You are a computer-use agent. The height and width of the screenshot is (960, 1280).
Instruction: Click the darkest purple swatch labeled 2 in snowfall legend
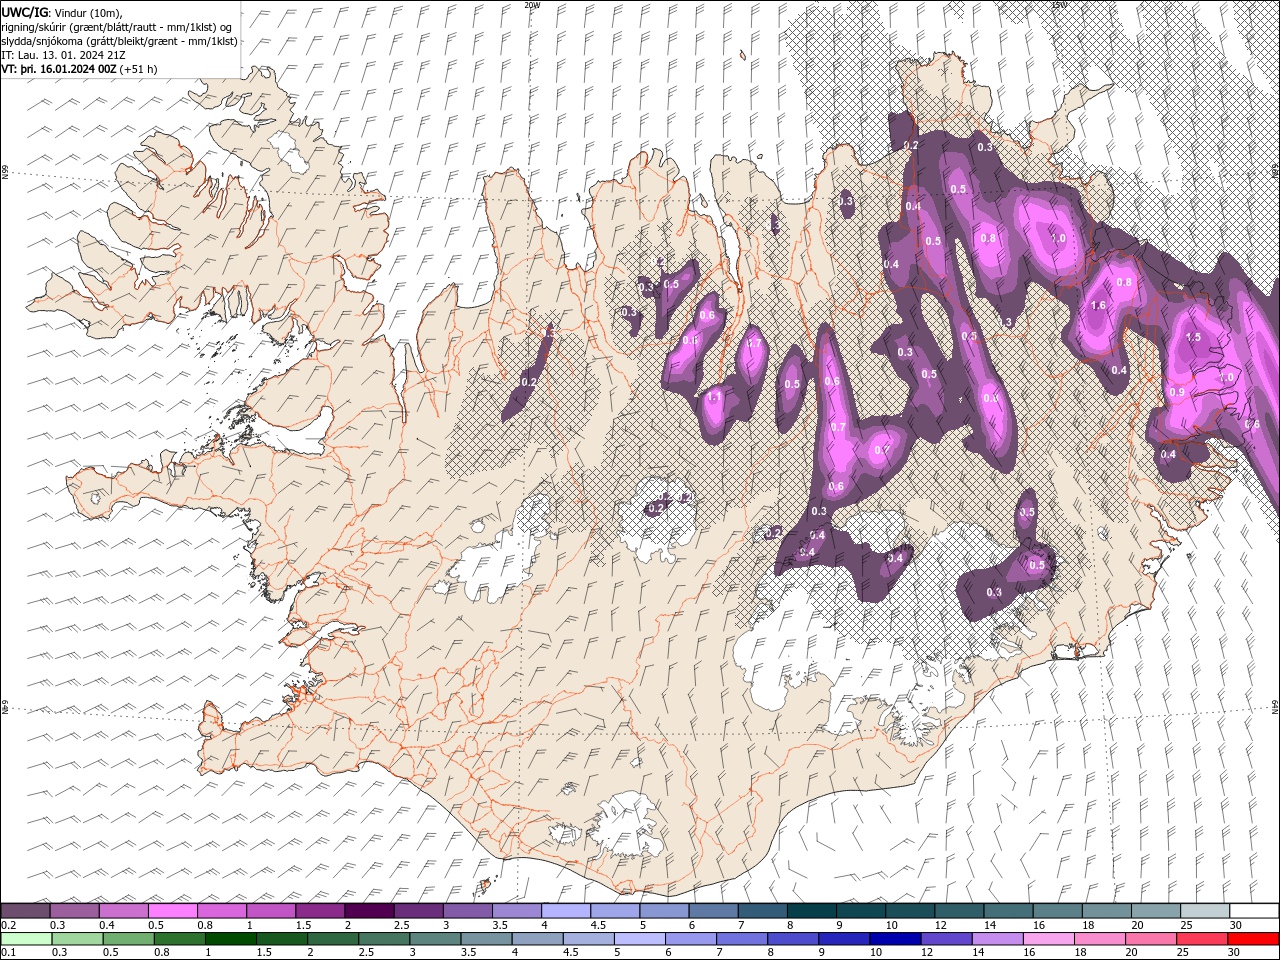coord(370,911)
